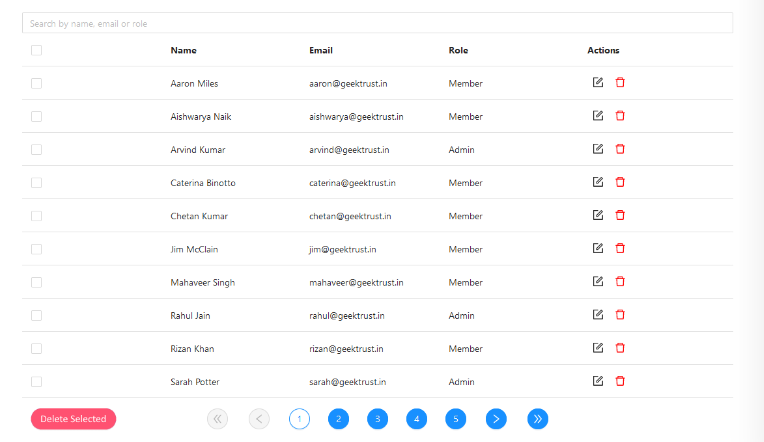Click email arvind@geektrust.in
Viewport: 764px width, 442px height.
coord(349,150)
